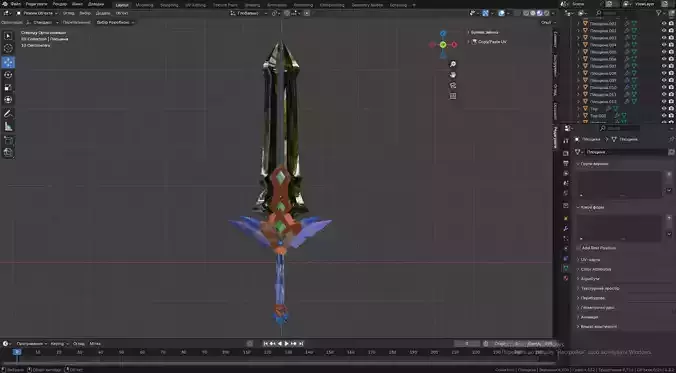The width and height of the screenshot is (676, 373).
Task: Select the 3D Cursor tool
Action: tap(8, 48)
